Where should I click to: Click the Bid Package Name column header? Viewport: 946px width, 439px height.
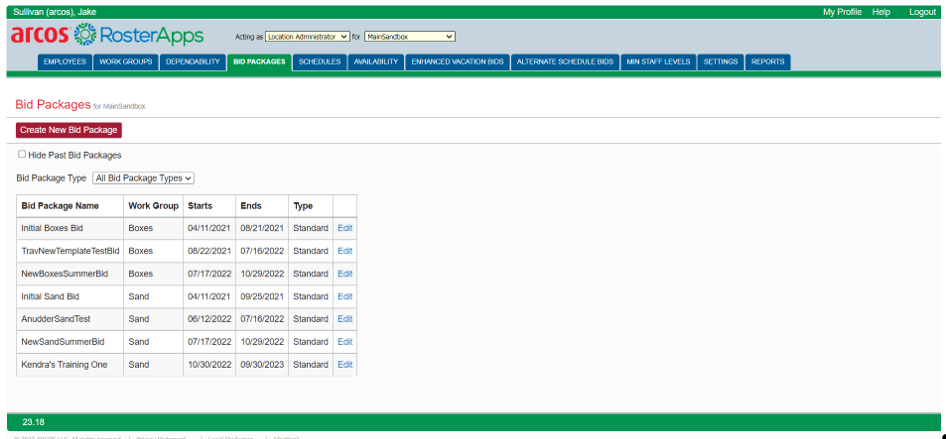(60, 206)
